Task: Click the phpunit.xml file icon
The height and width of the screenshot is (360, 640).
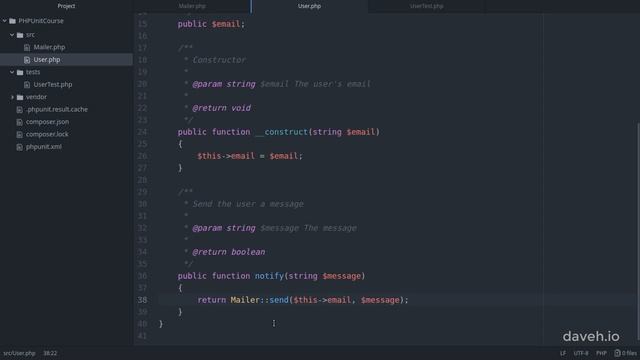Action: [19, 147]
